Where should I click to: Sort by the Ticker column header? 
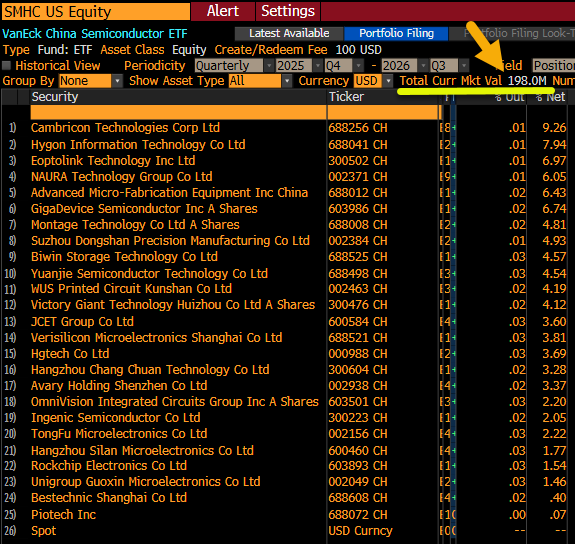point(346,97)
